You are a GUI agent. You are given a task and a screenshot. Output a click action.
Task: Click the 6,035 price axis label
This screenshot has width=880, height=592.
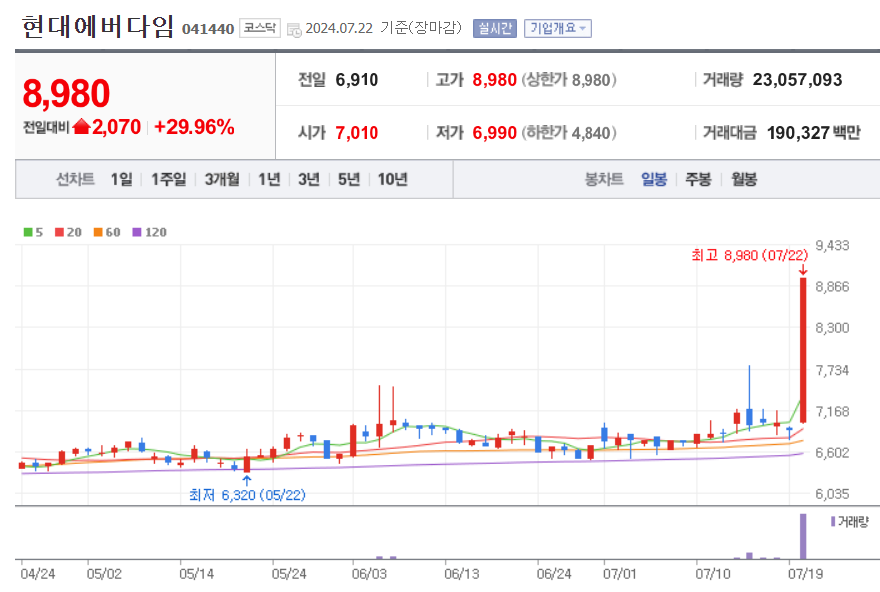tap(832, 494)
